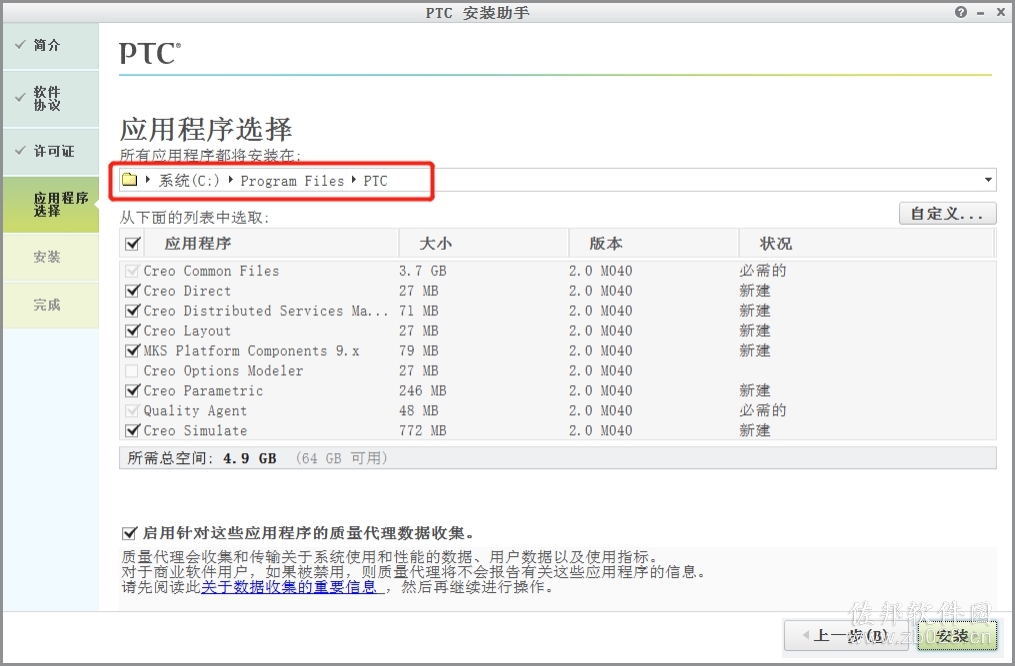The image size is (1015, 666).
Task: Enable Creo Options Modeler checkbox
Action: (x=132, y=371)
